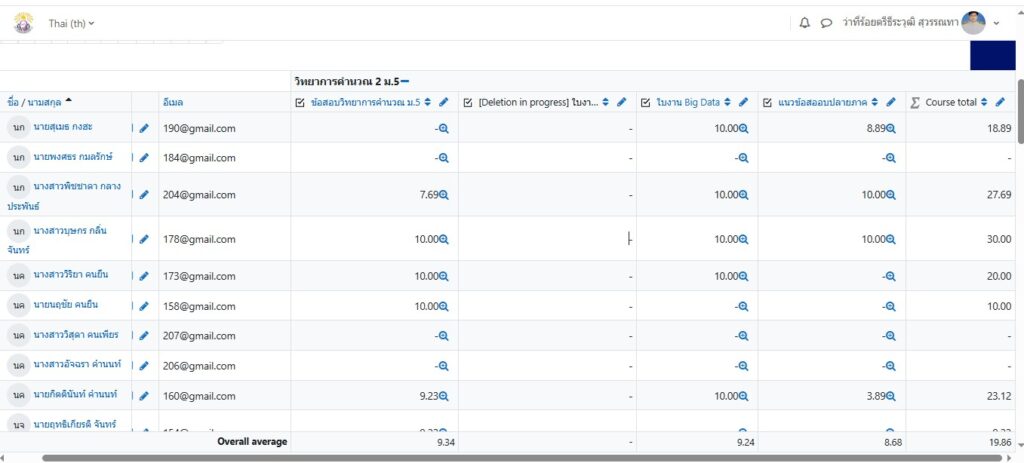Sort by อีเมล column header
Viewport: 1024px width, 463px height.
click(x=173, y=102)
